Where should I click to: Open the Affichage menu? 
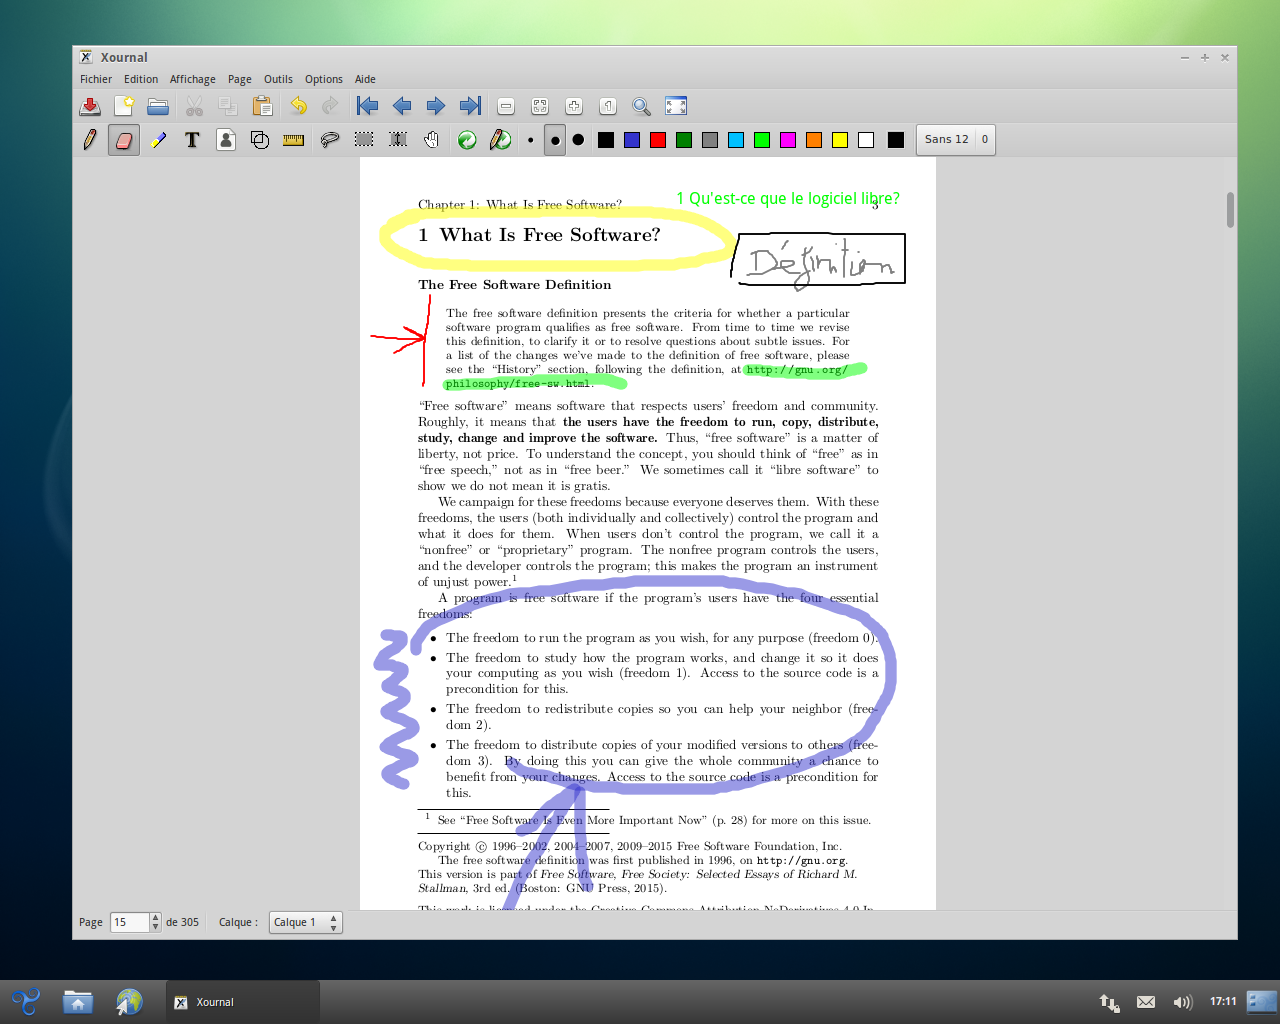coord(192,79)
